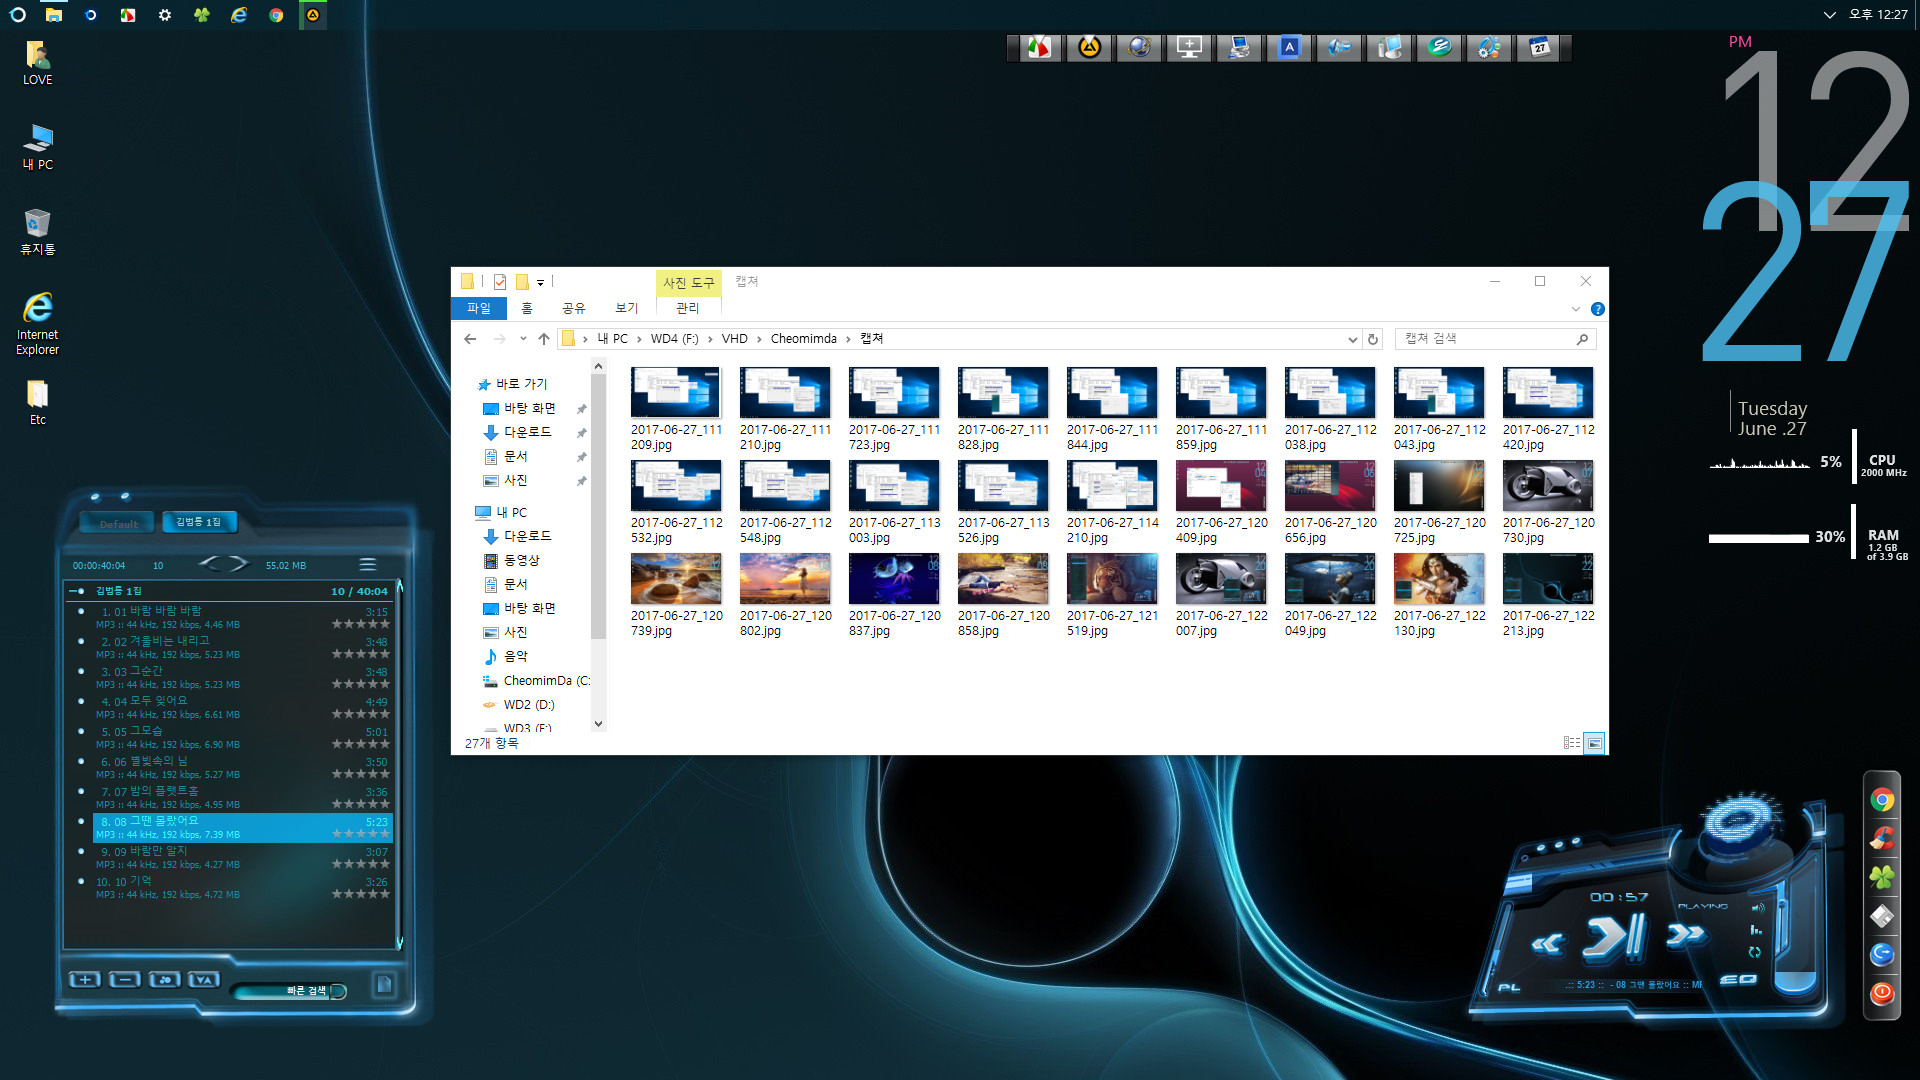Open the globe network icon in top launcher
The height and width of the screenshot is (1080, 1920).
[1139, 47]
